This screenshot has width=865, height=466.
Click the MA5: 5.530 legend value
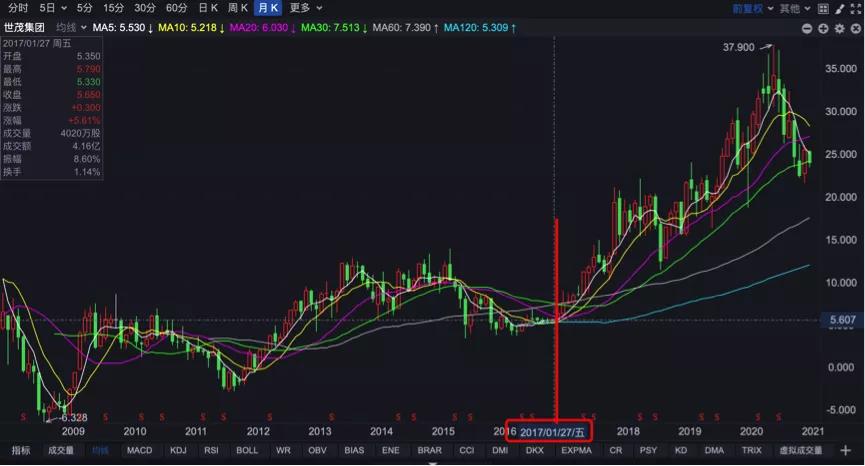119,28
